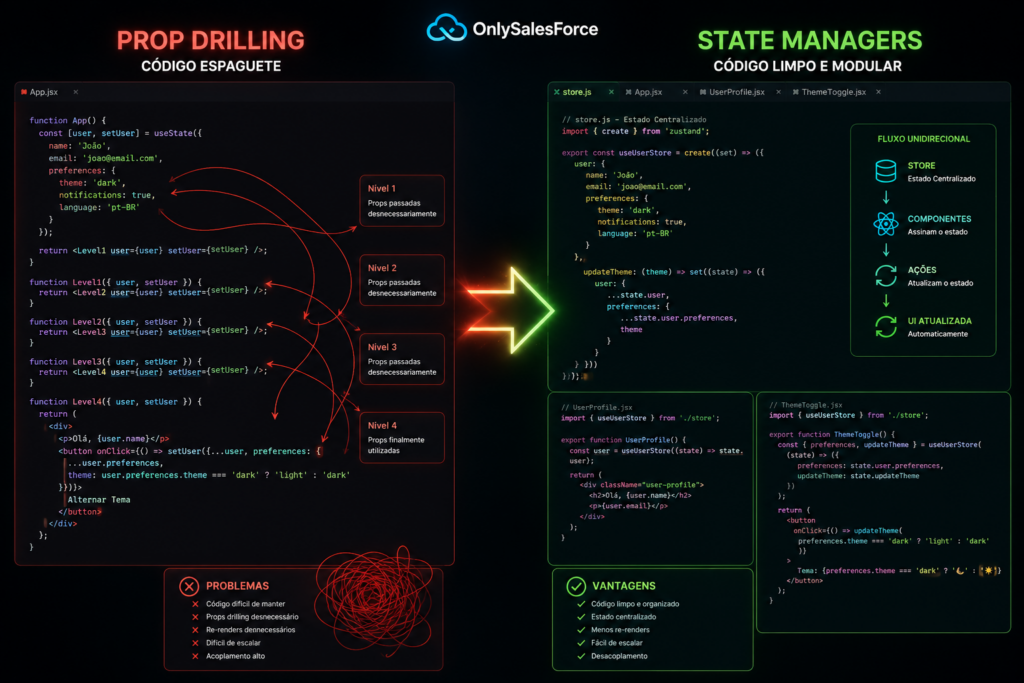This screenshot has width=1024, height=683.
Task: Click the 'function App() {' code line
Action: 67,121
